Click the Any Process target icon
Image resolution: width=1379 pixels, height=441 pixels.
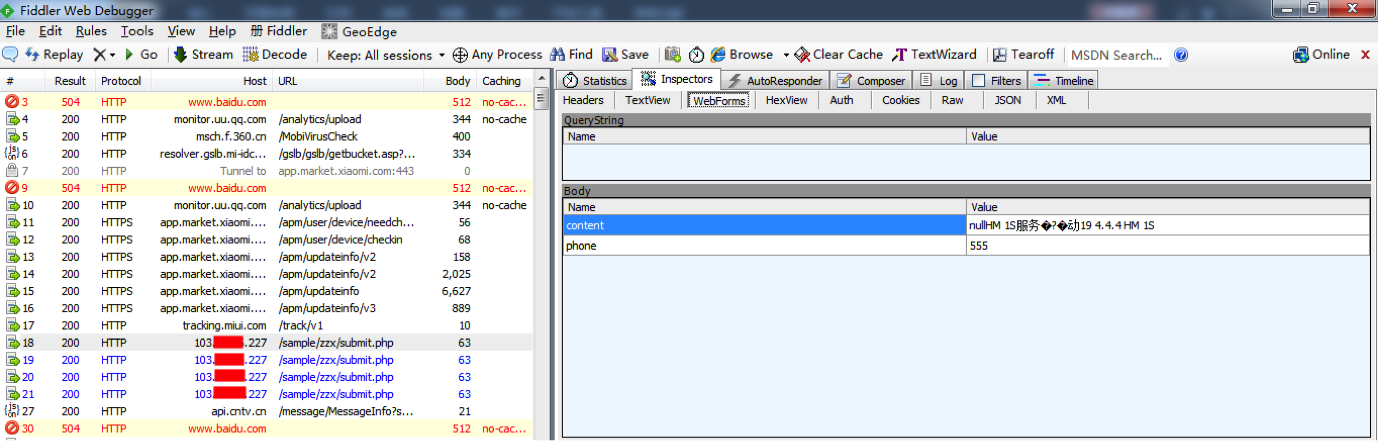[x=461, y=55]
